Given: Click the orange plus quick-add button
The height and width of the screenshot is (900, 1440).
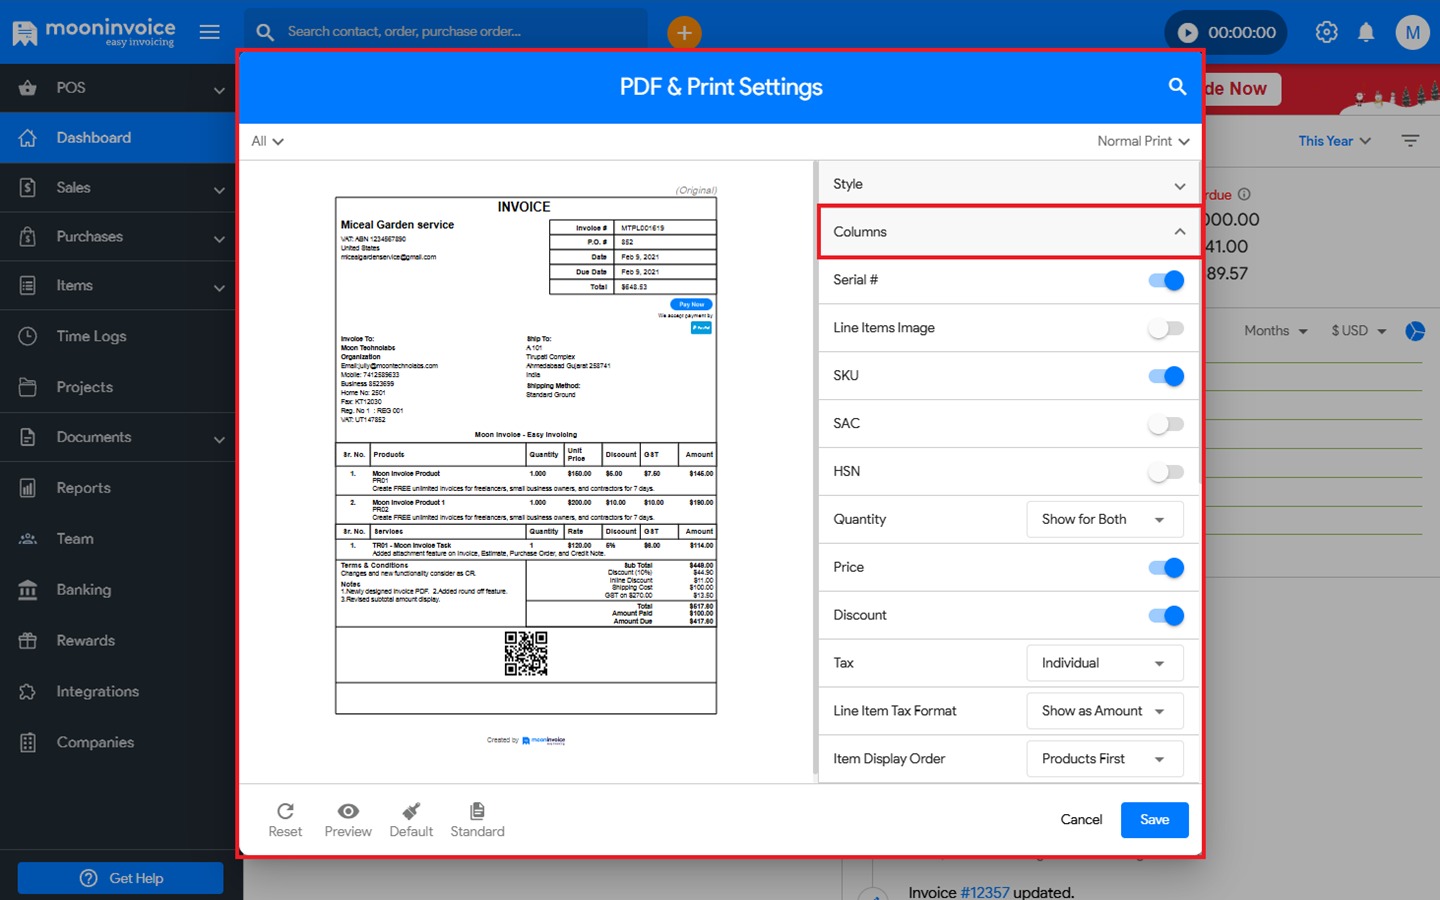Looking at the screenshot, I should coord(684,32).
